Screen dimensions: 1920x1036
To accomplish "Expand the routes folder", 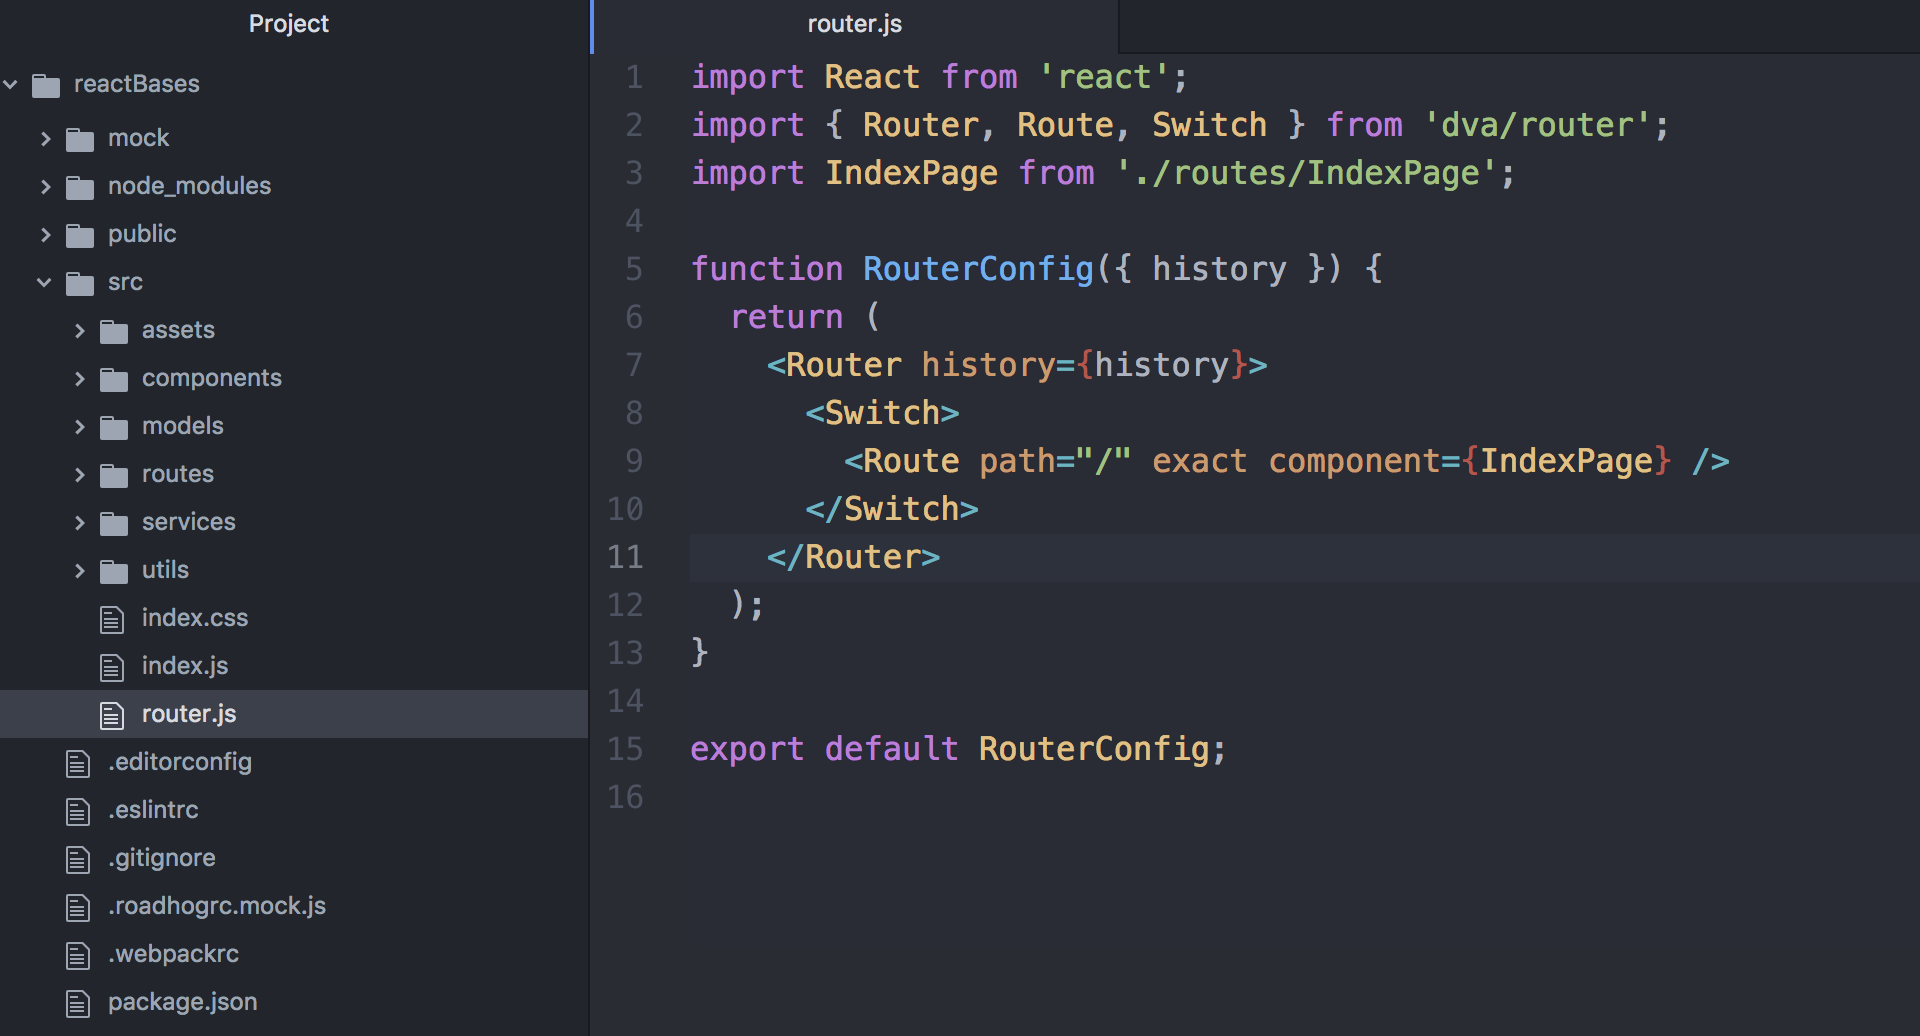I will coord(80,474).
